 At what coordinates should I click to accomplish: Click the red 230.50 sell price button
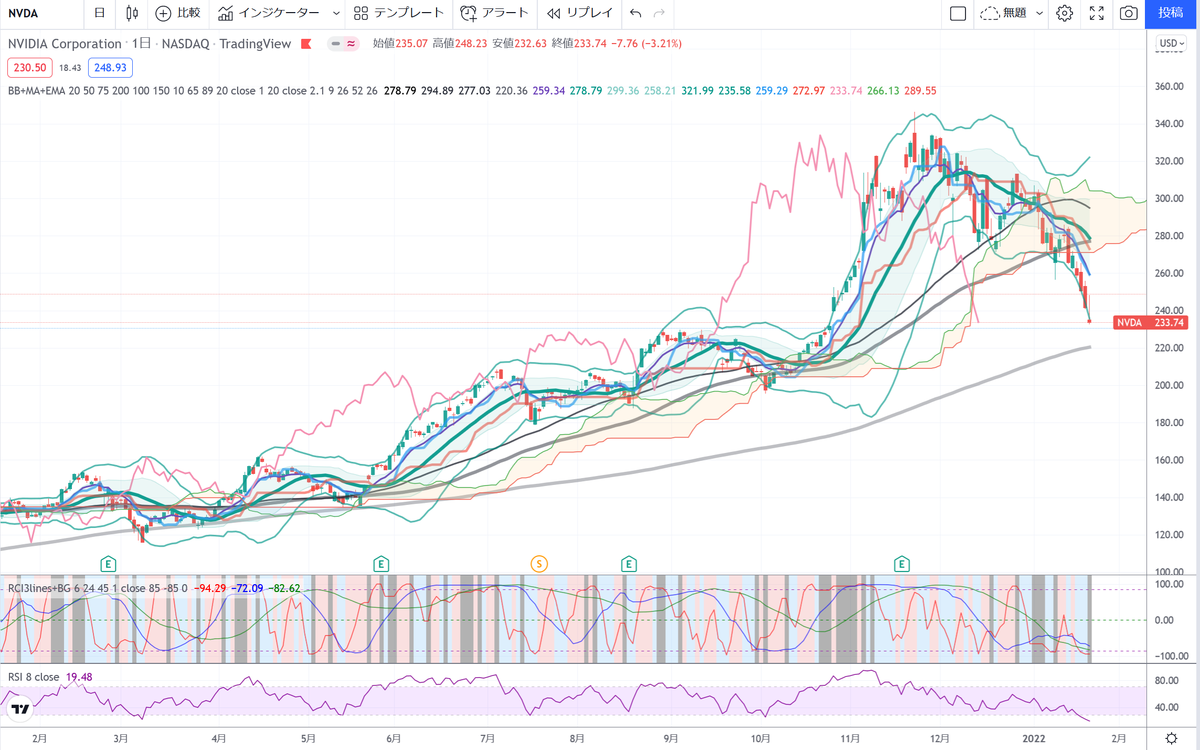point(28,67)
